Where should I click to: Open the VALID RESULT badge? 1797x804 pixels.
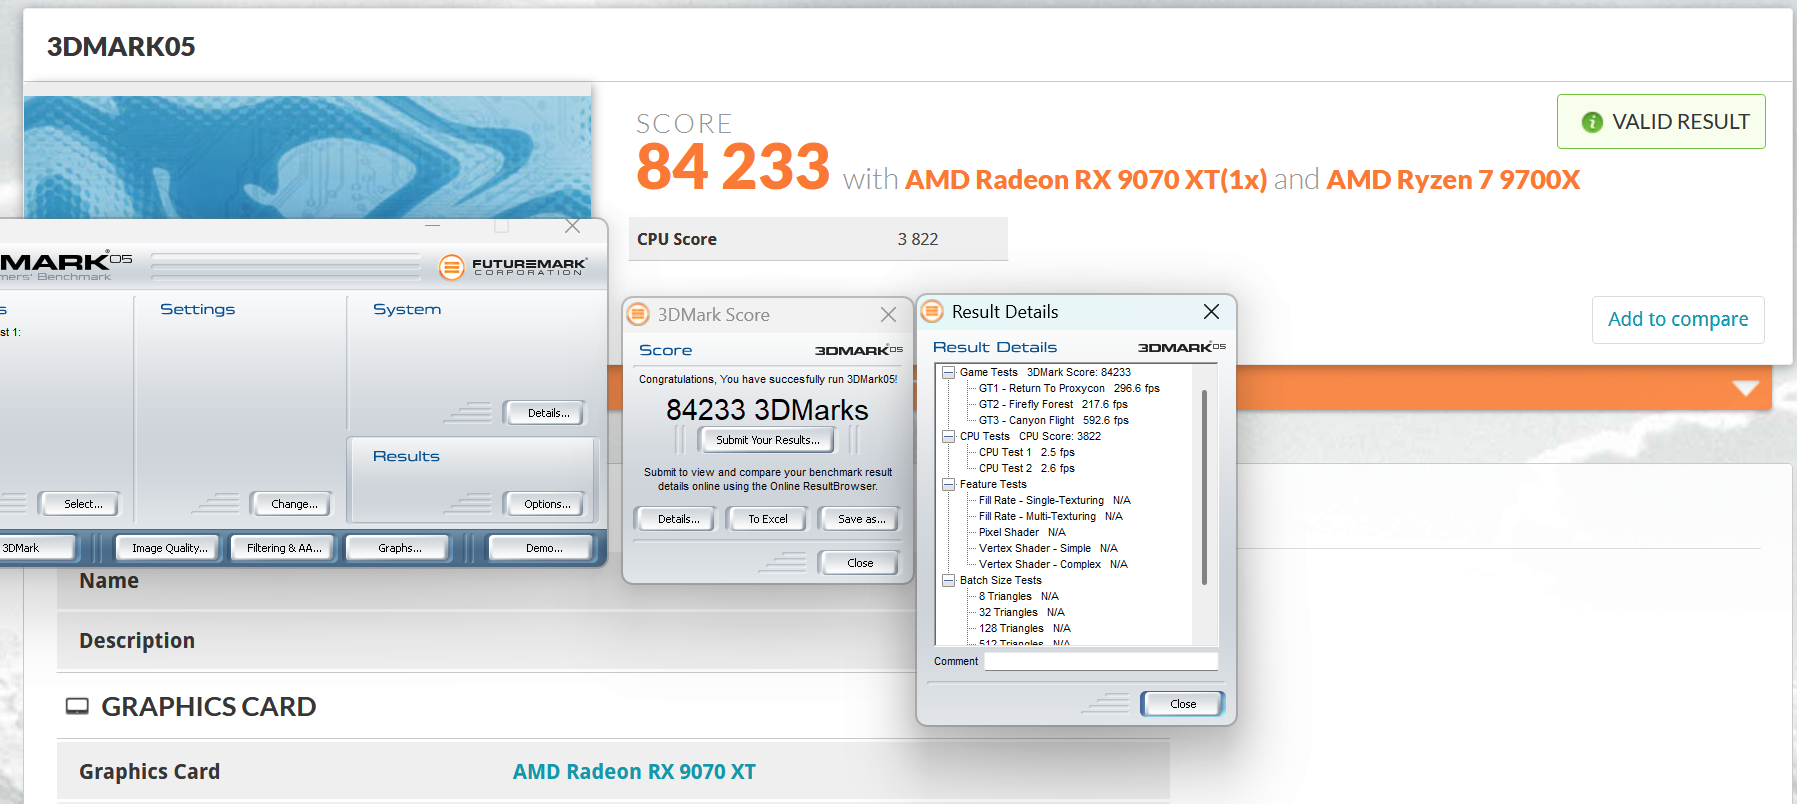[1661, 122]
